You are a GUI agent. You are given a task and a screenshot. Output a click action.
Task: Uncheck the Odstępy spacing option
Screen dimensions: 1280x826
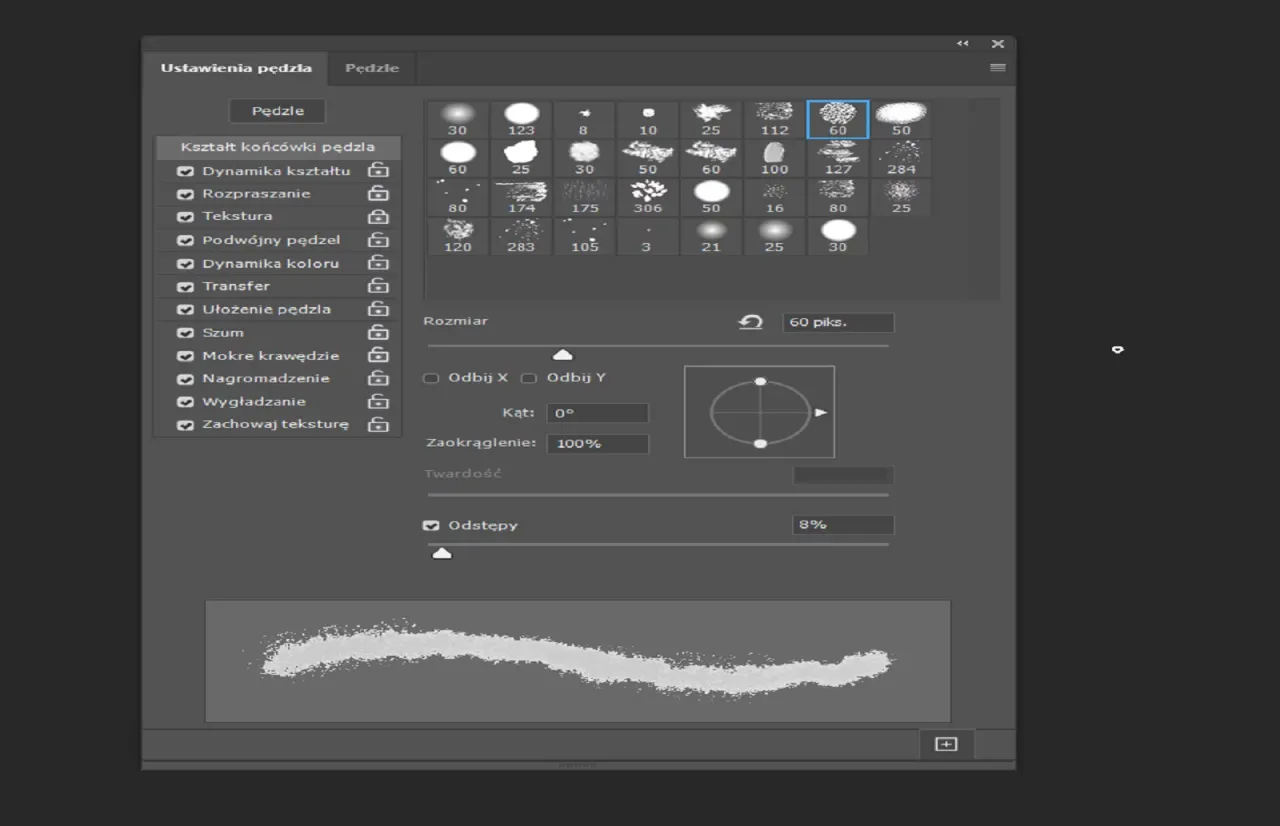point(431,524)
